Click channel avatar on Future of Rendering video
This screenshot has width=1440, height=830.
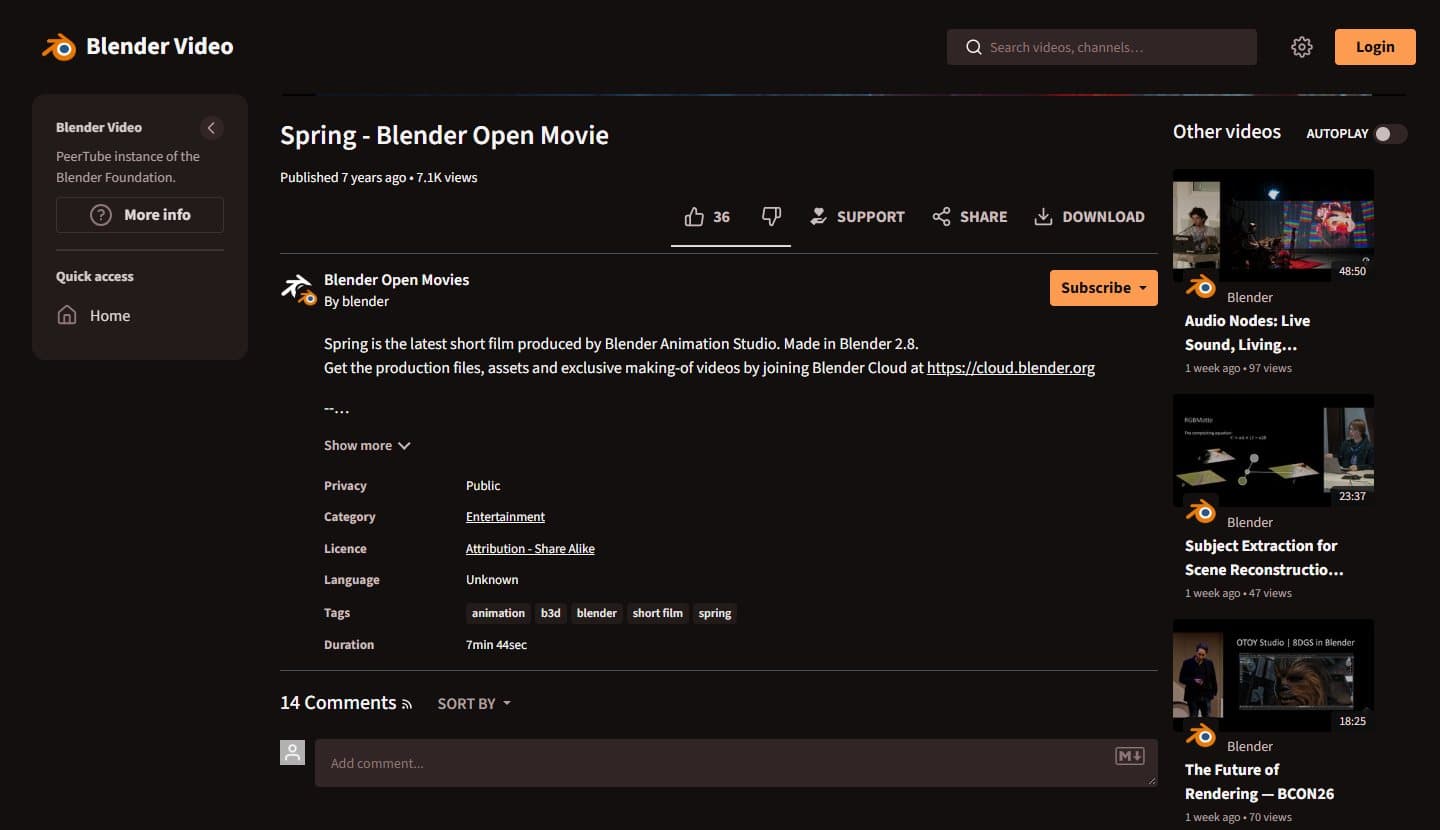coord(1200,737)
